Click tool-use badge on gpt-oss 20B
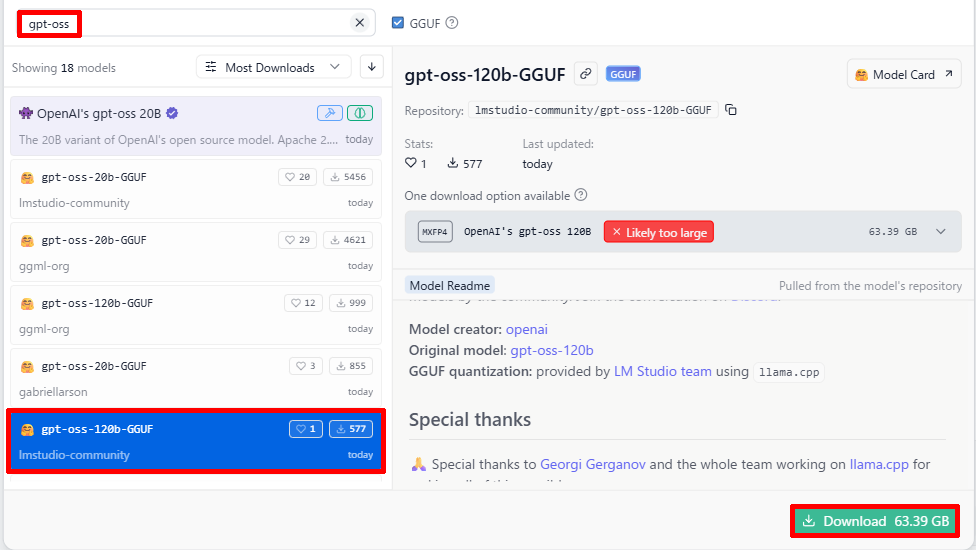The width and height of the screenshot is (976, 550). coord(330,113)
